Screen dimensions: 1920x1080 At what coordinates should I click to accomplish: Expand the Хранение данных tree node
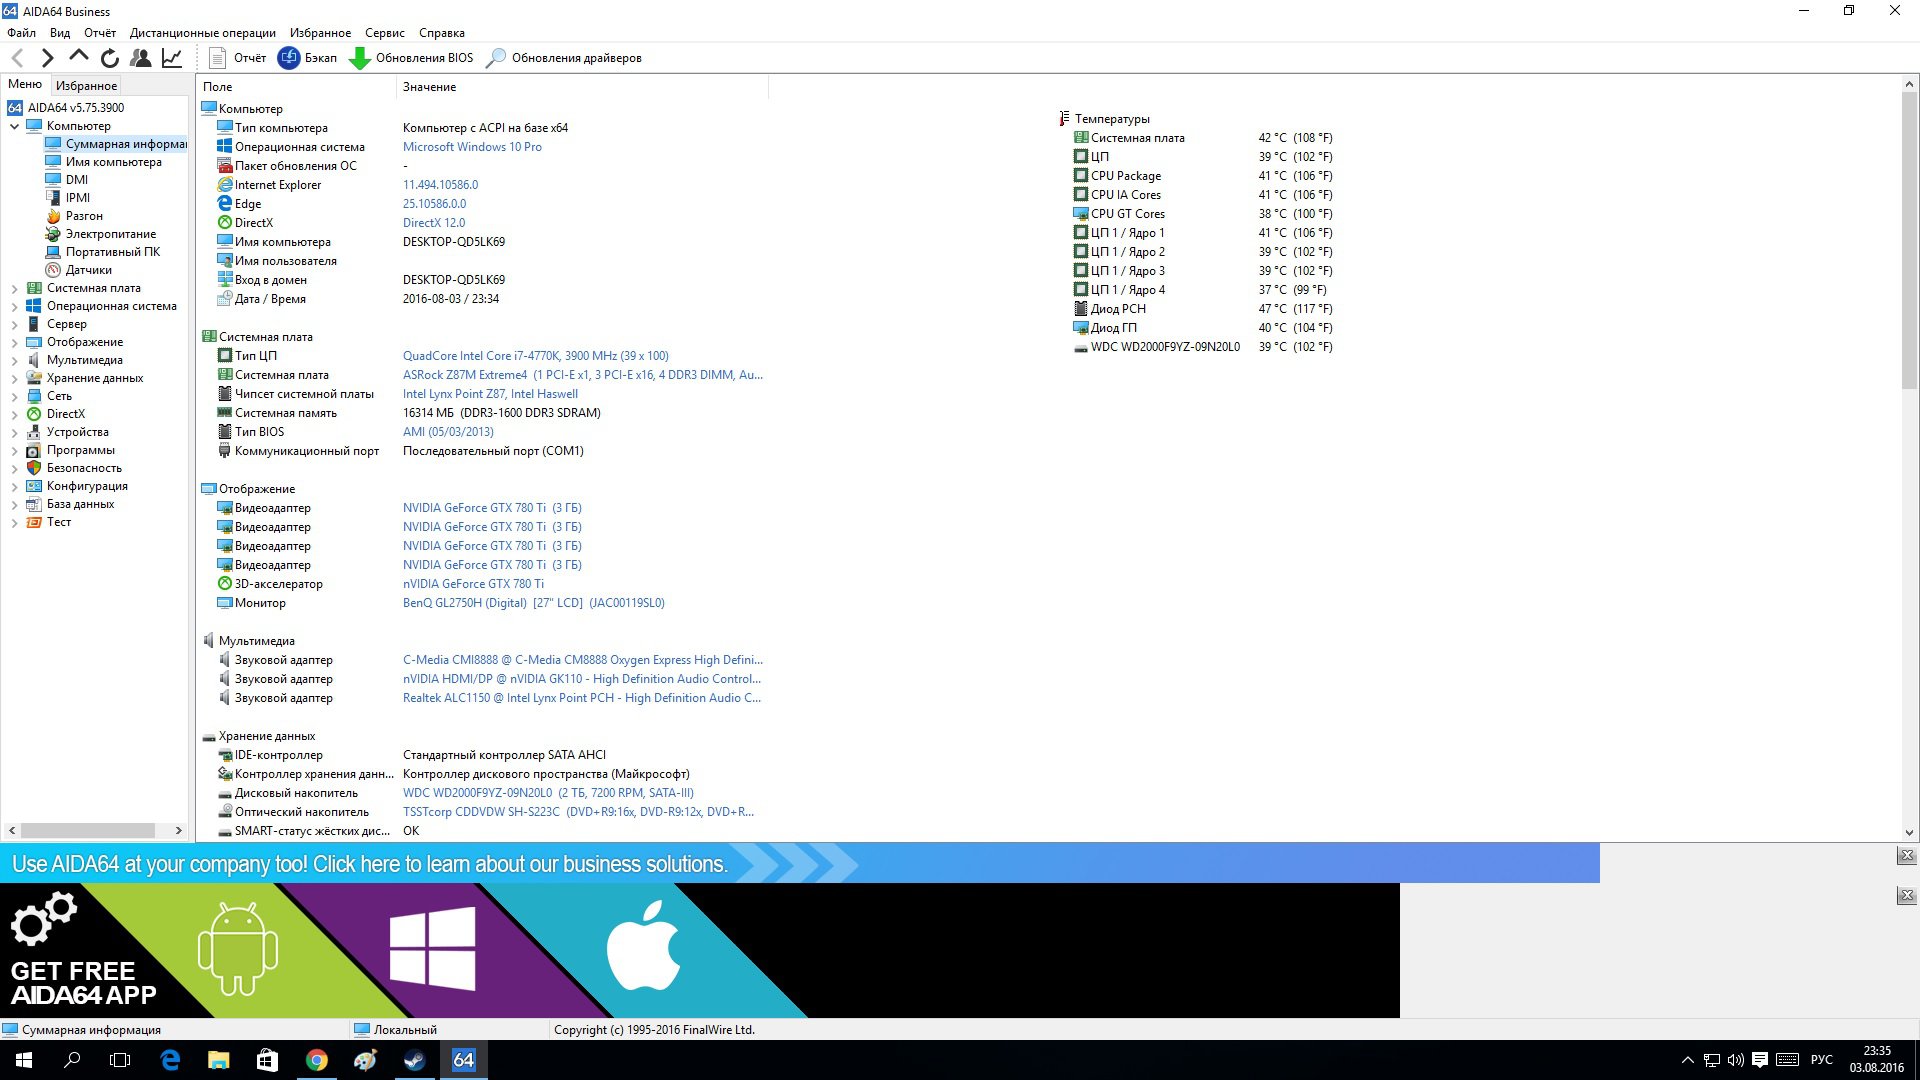pyautogui.click(x=14, y=378)
